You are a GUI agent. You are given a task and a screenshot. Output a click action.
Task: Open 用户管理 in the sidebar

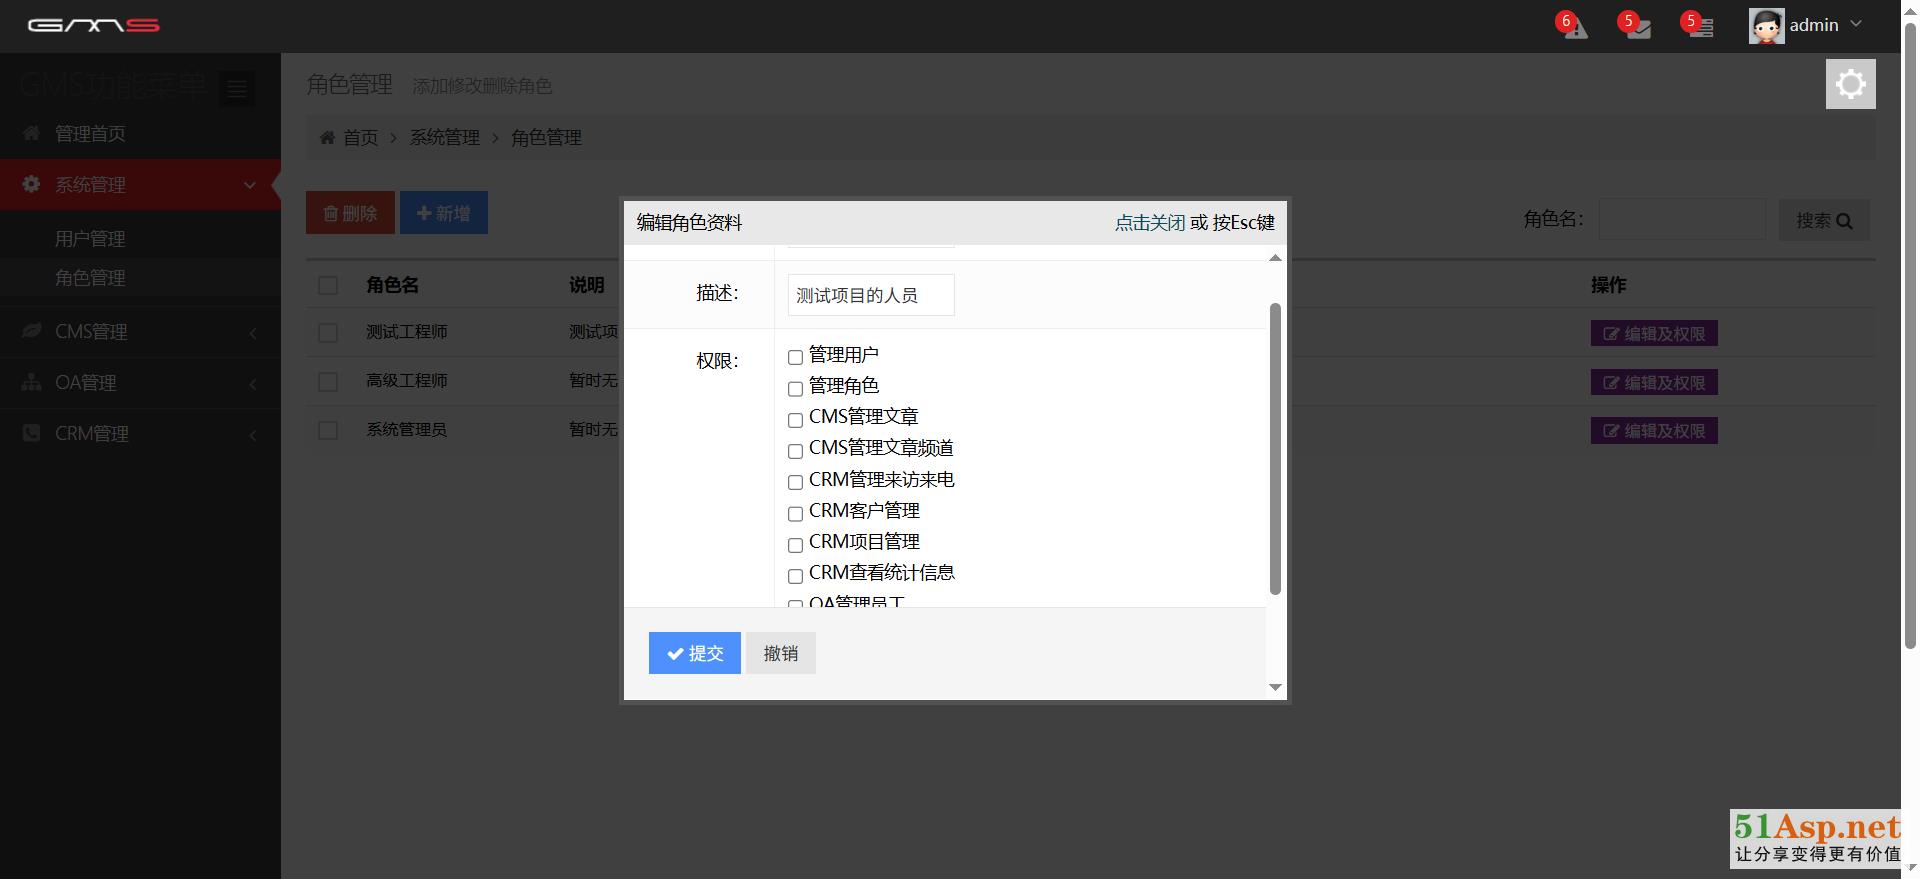(x=90, y=239)
